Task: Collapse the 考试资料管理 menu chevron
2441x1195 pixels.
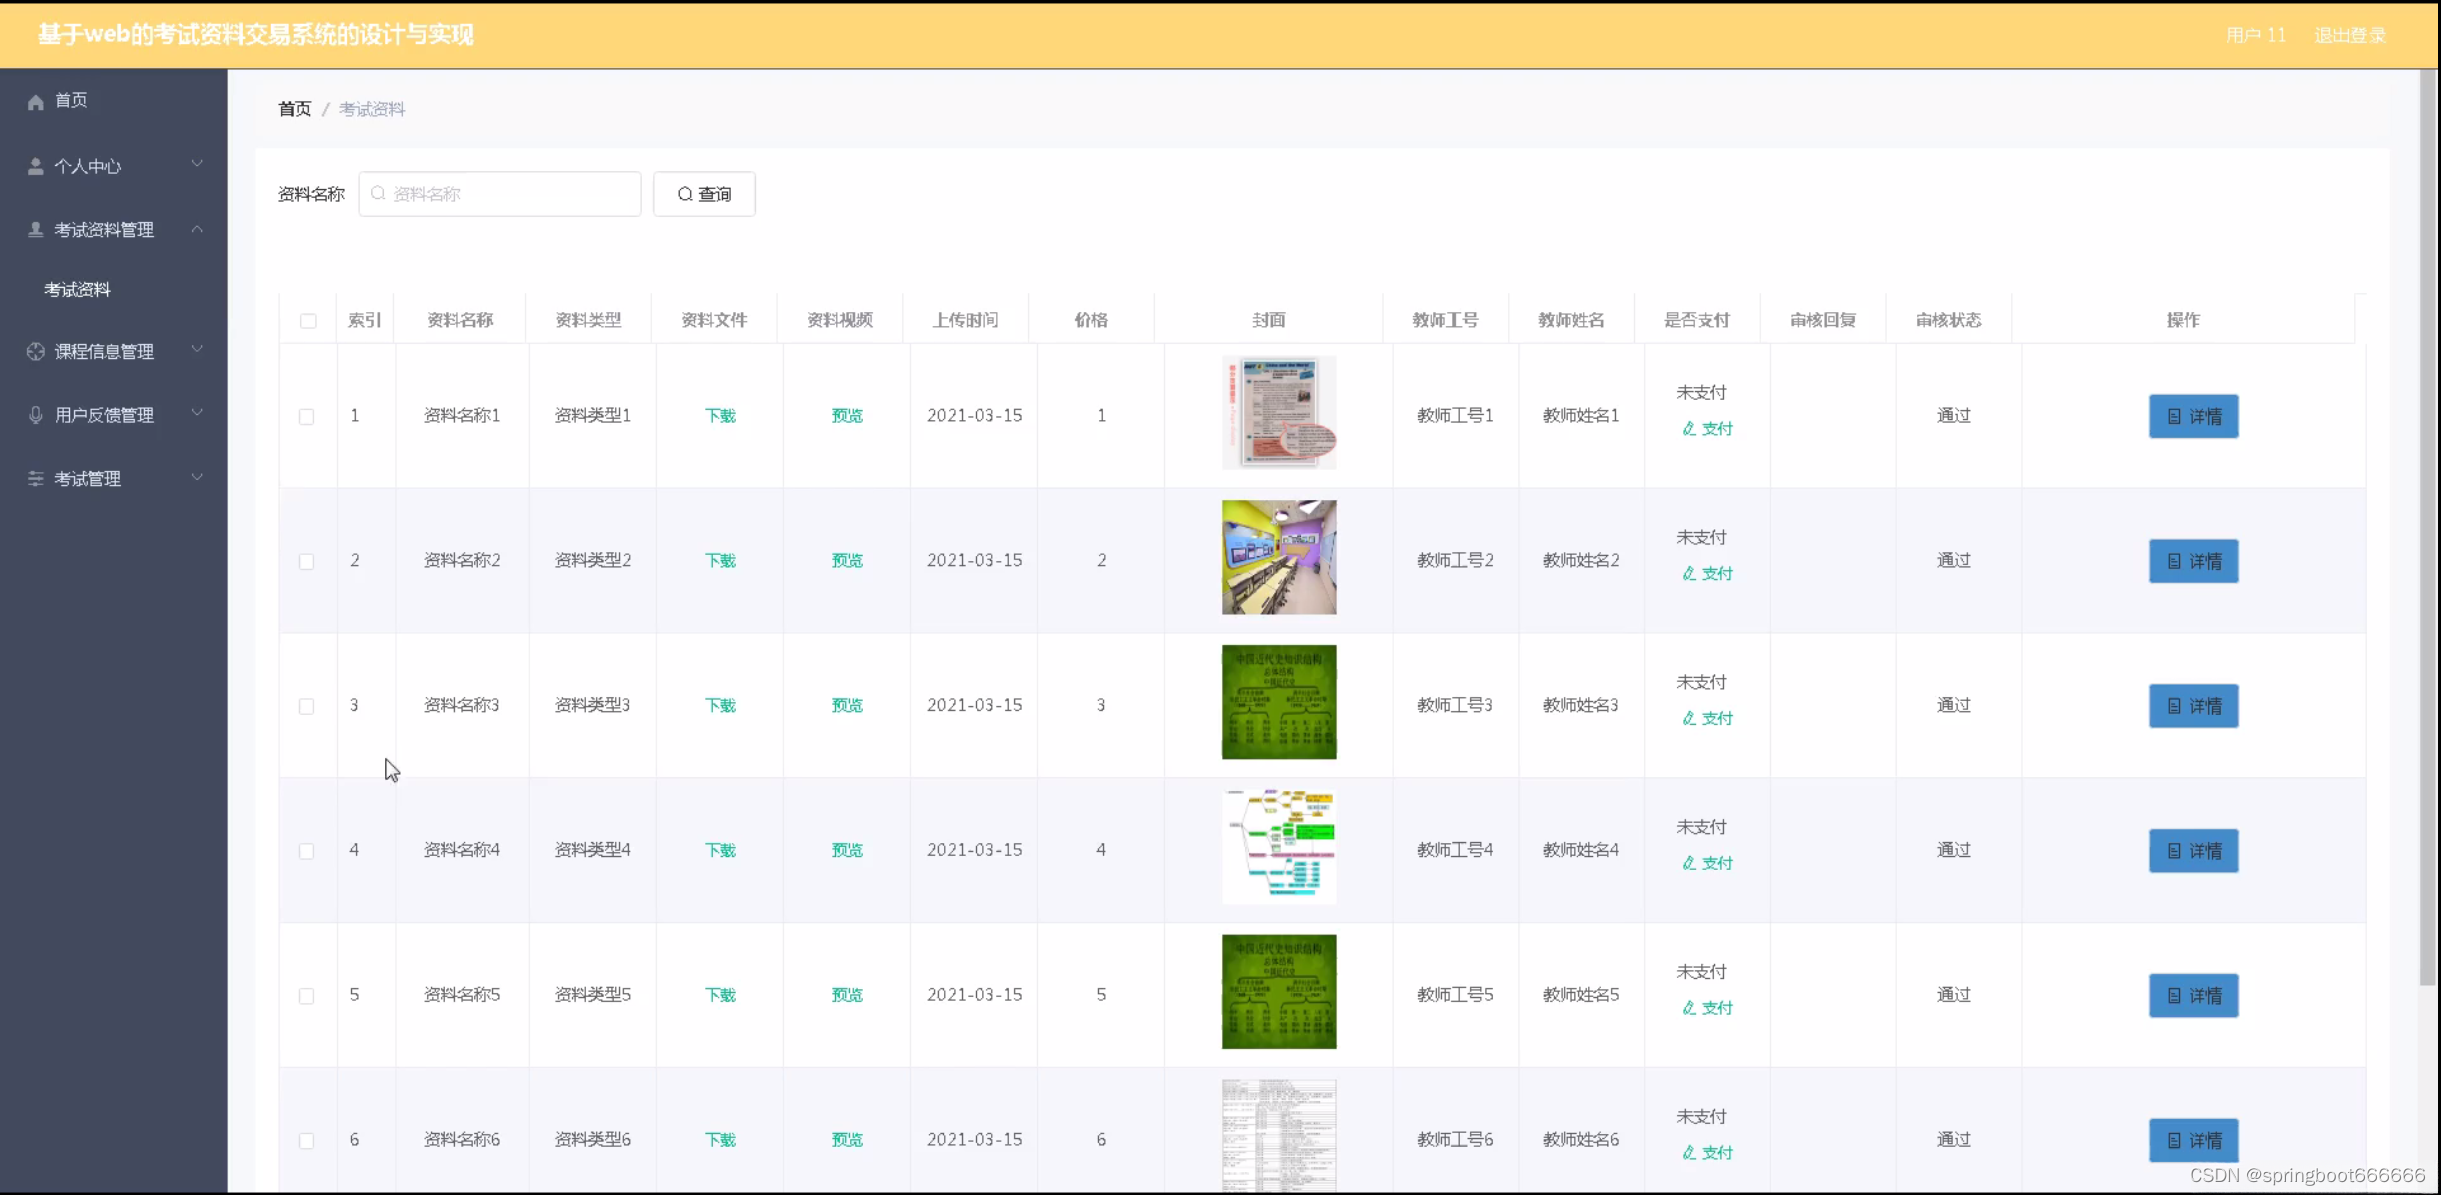Action: (197, 230)
